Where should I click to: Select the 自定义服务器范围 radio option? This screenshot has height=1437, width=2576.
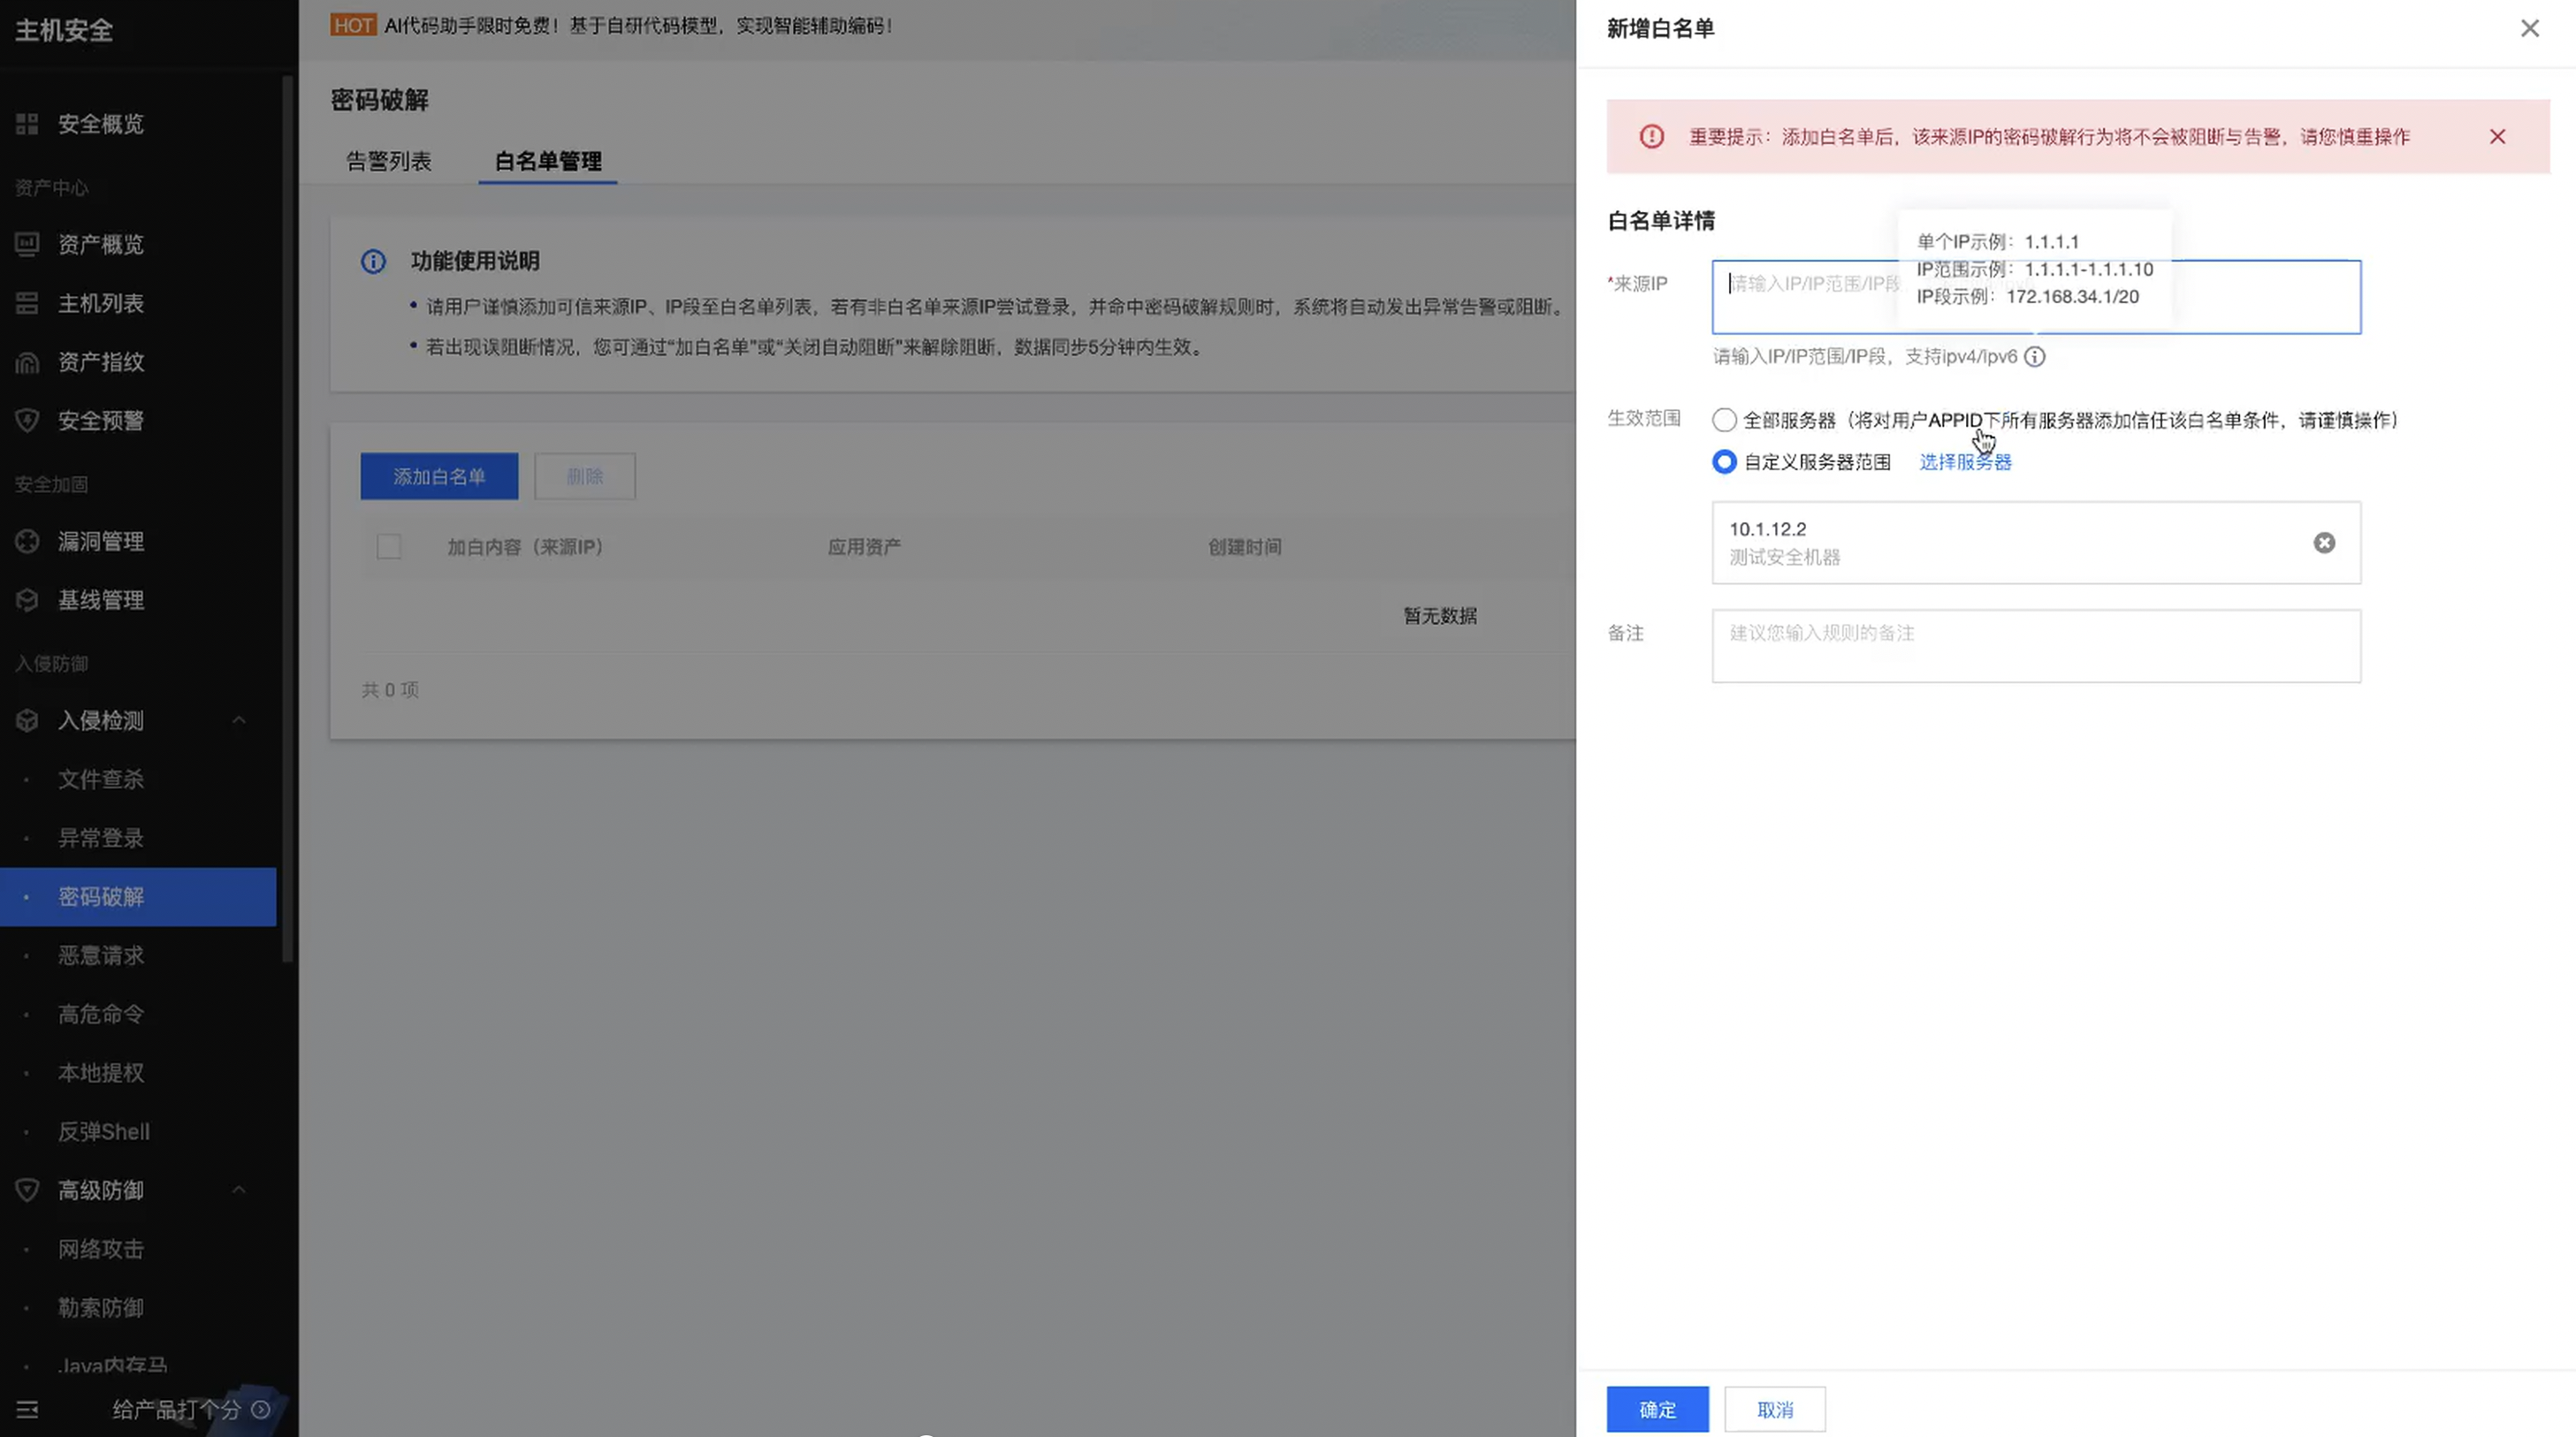pos(1723,462)
